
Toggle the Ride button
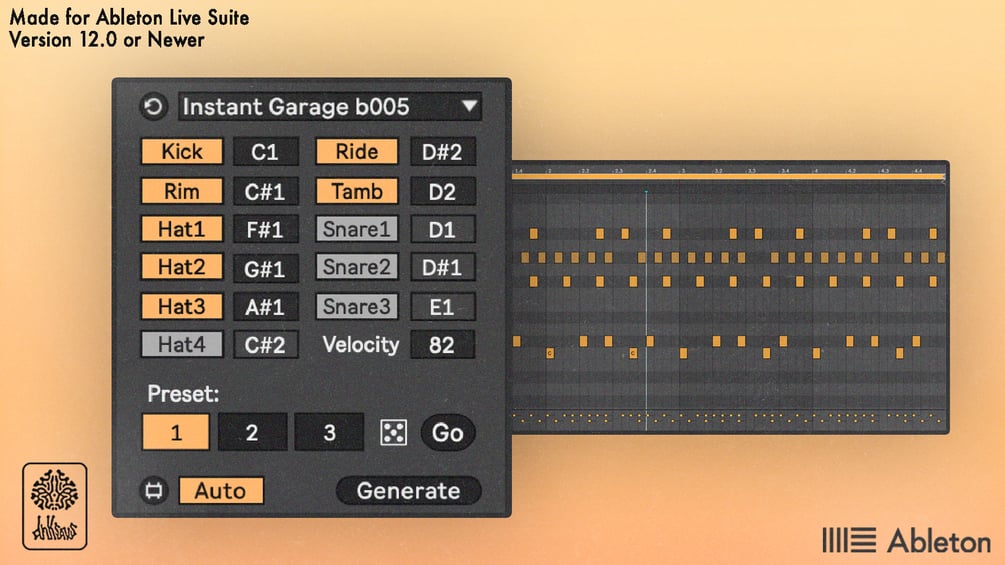coord(357,152)
